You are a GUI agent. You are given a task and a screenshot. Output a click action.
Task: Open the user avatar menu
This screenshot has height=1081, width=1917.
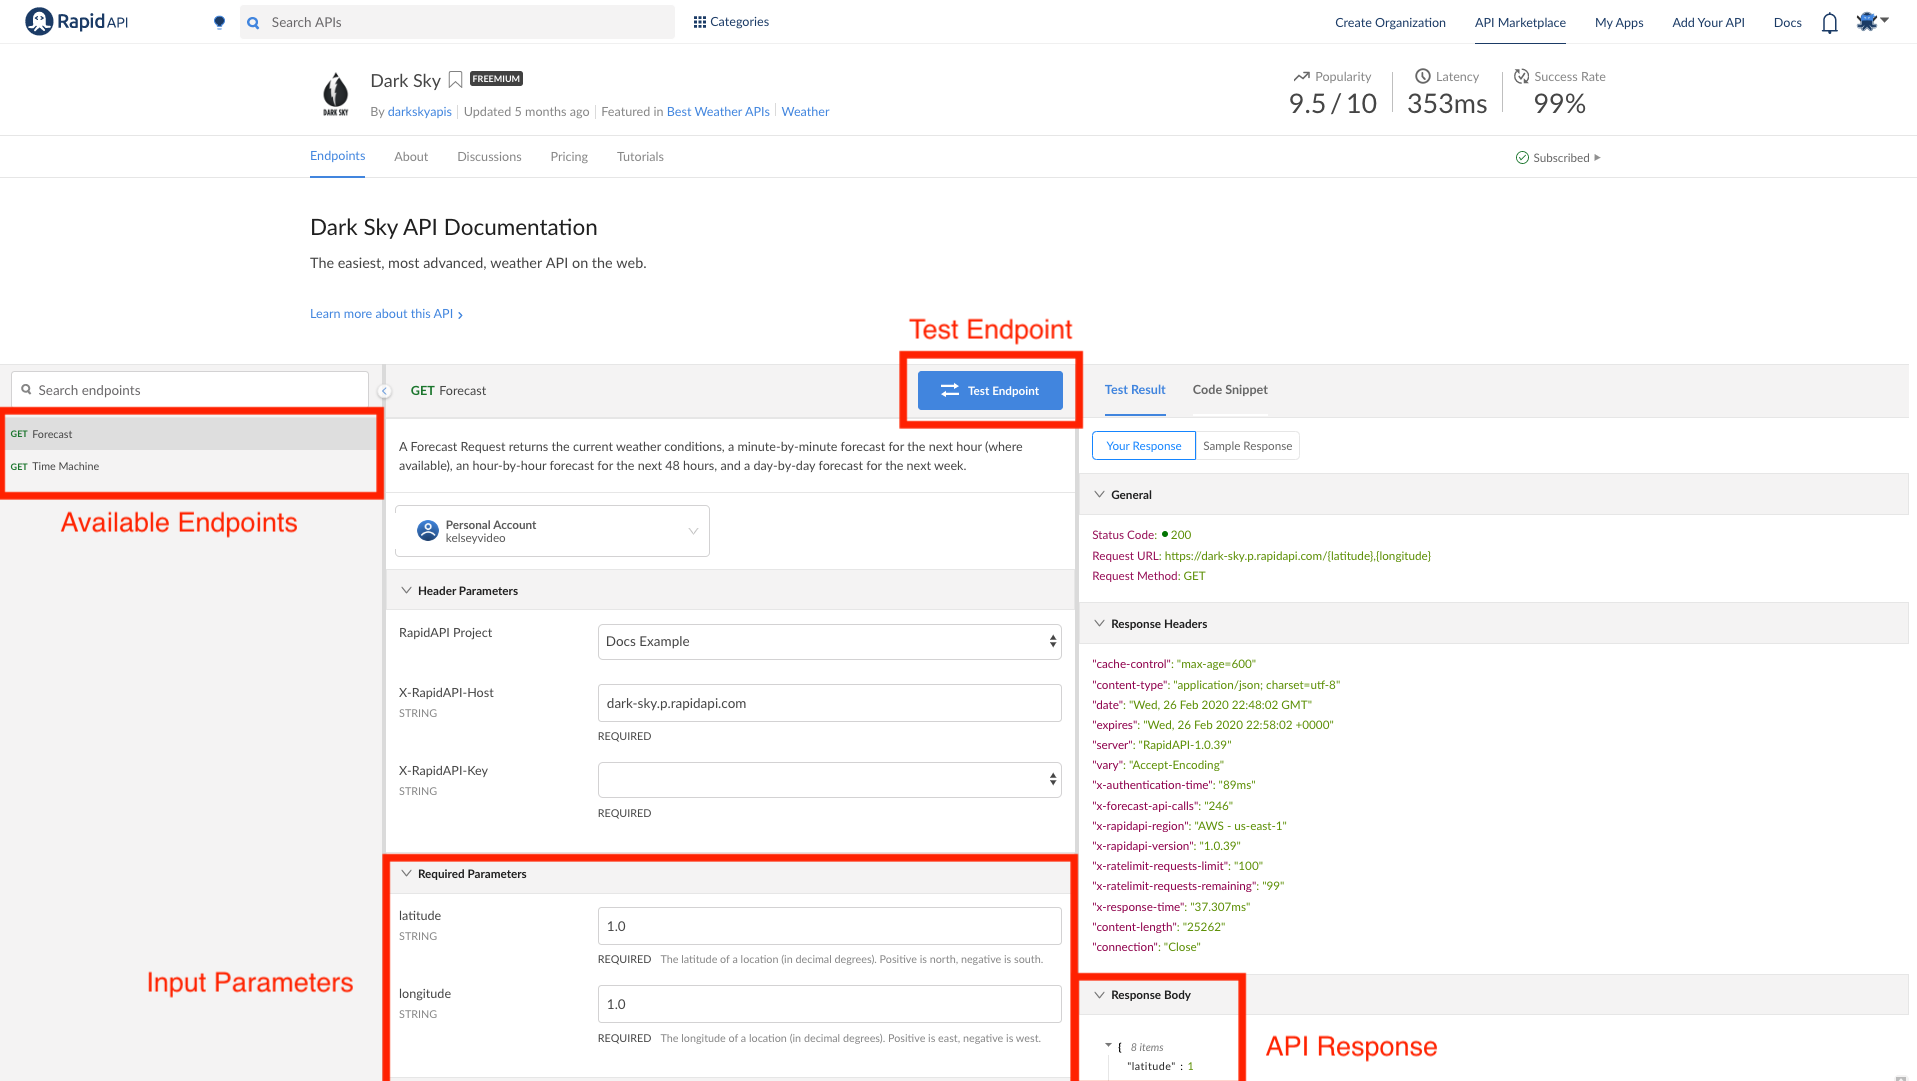(x=1872, y=22)
